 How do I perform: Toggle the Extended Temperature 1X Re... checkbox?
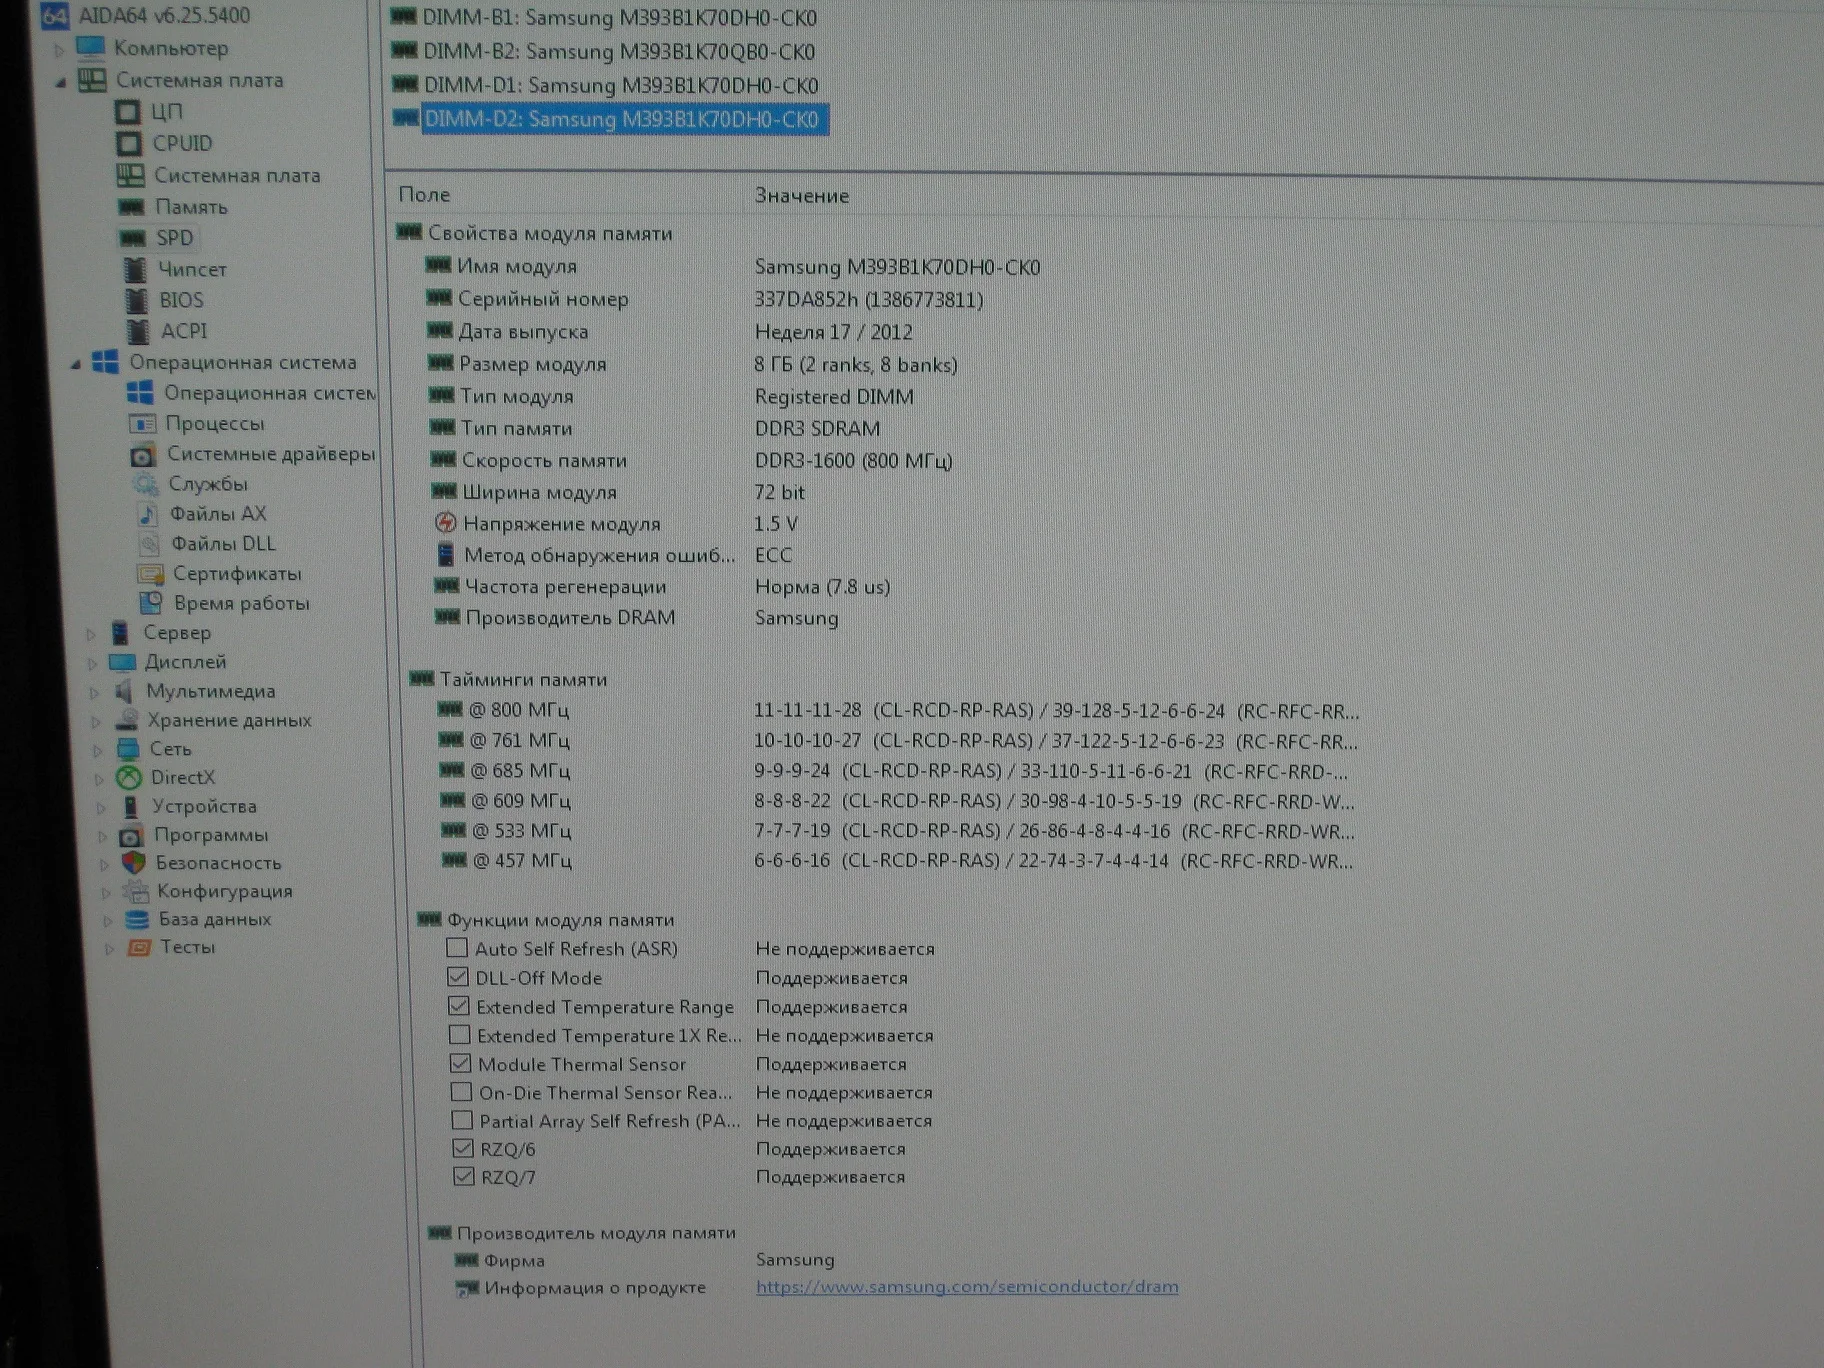pos(460,1034)
